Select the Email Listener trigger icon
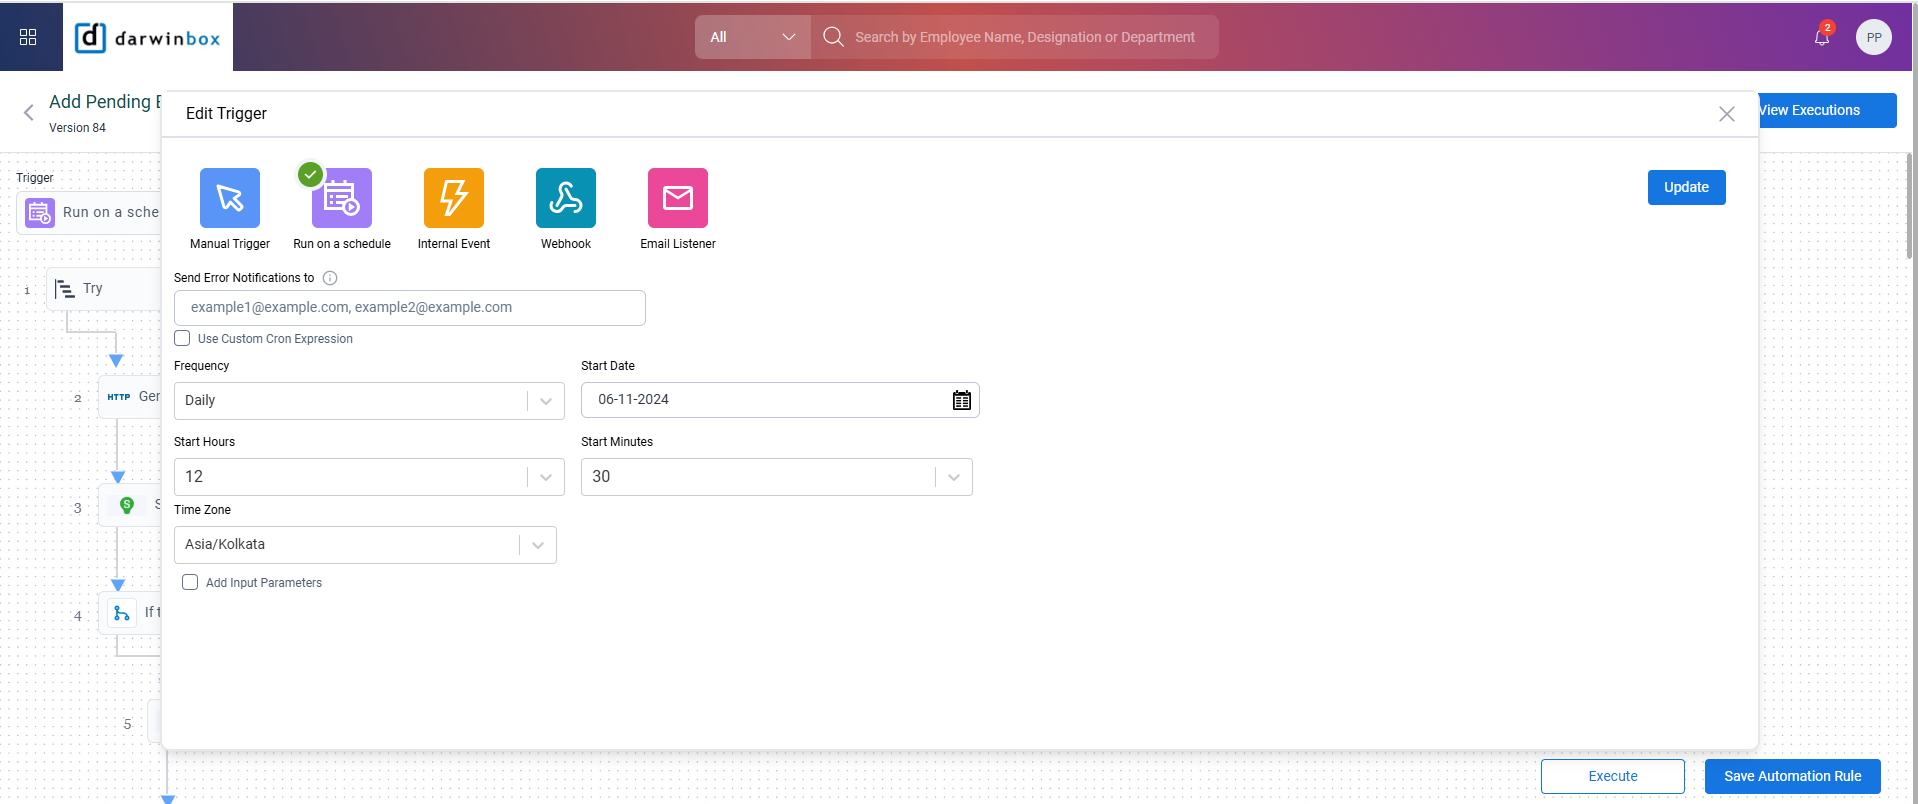This screenshot has height=804, width=1918. [678, 198]
